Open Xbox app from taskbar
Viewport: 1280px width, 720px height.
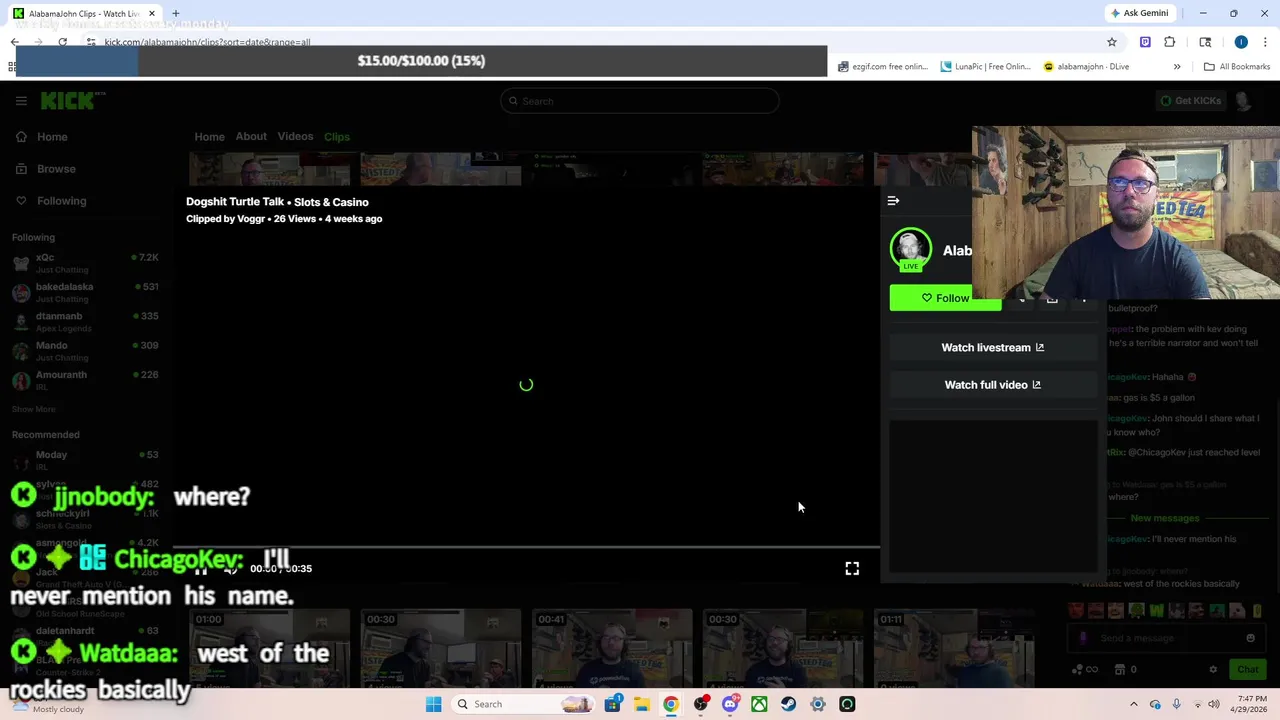(759, 704)
